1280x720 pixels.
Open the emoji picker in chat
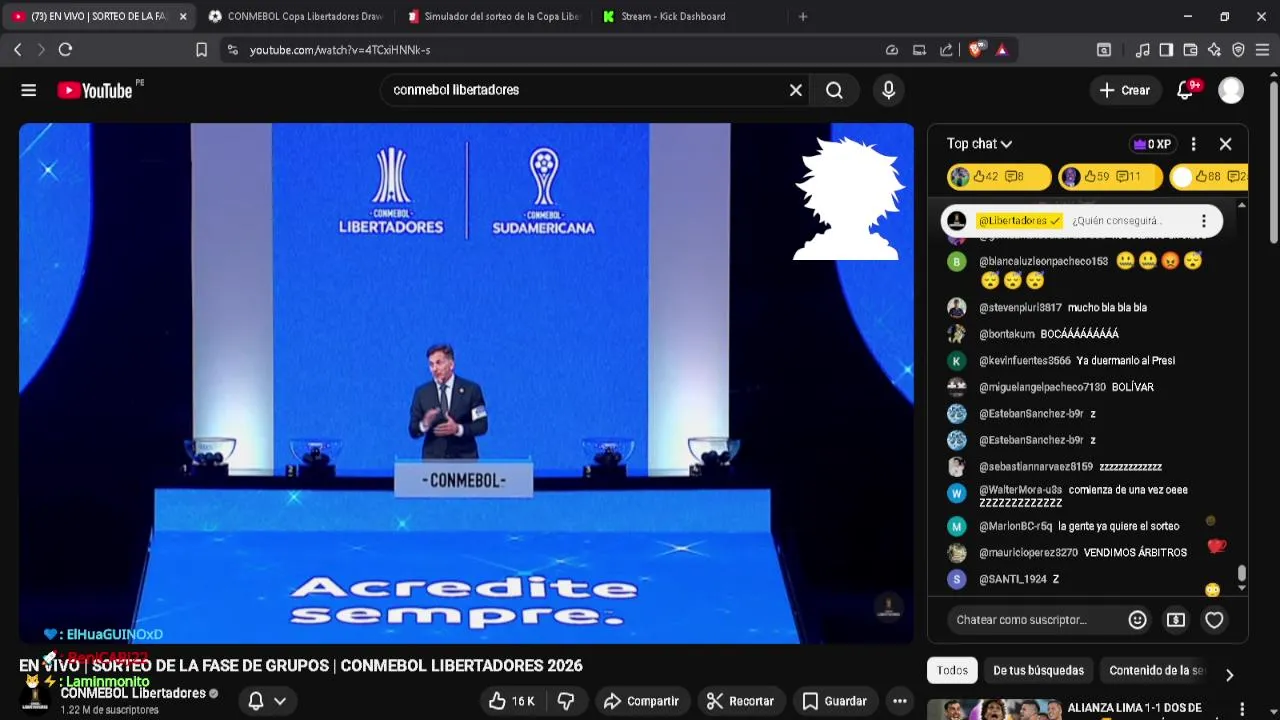pos(1137,620)
